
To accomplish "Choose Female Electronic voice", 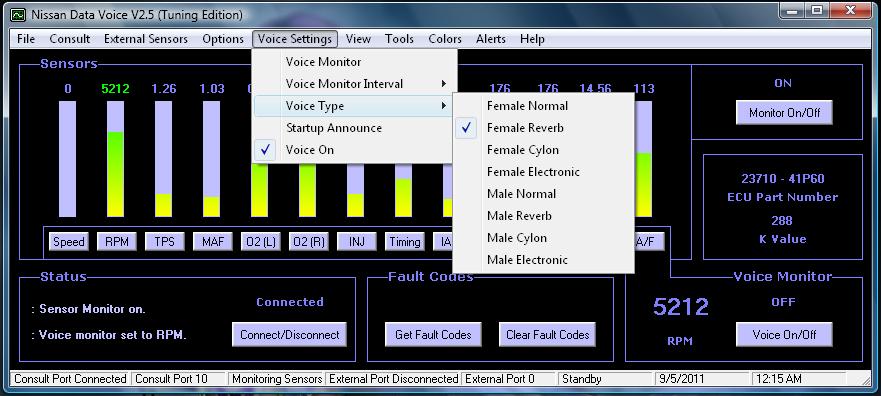I will point(543,171).
